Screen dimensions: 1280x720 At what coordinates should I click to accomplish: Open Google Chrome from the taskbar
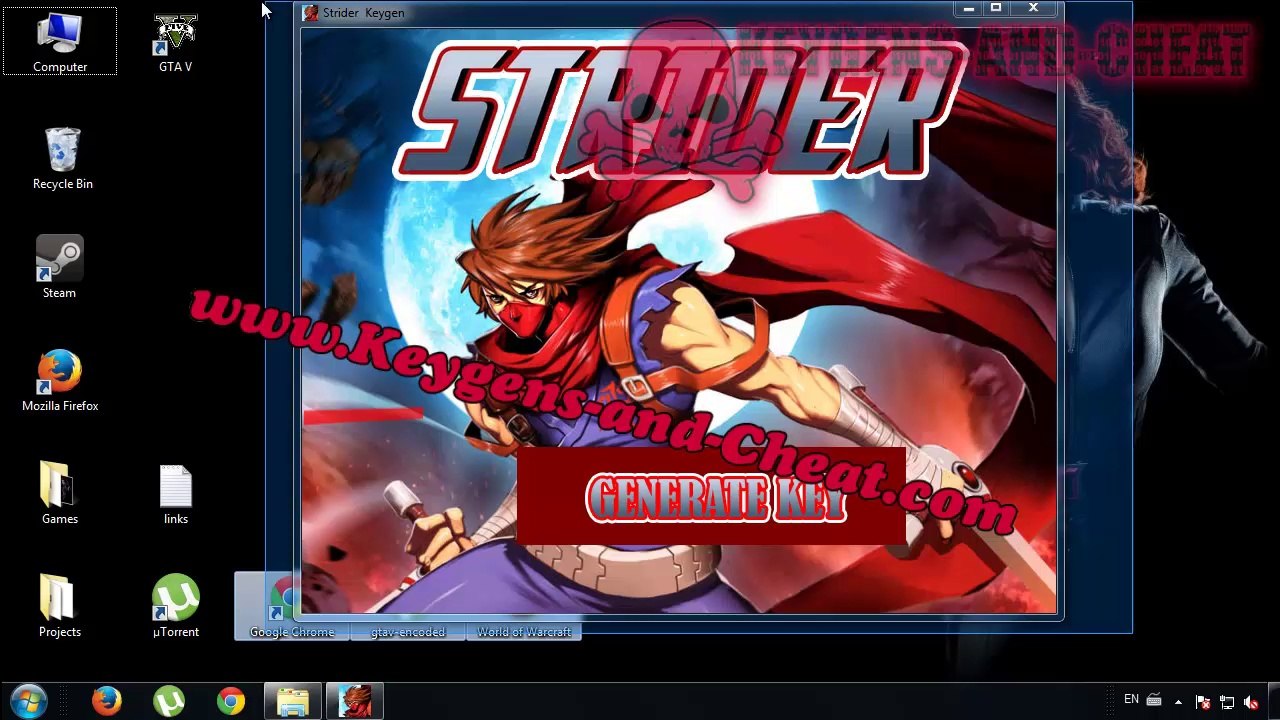coord(231,701)
